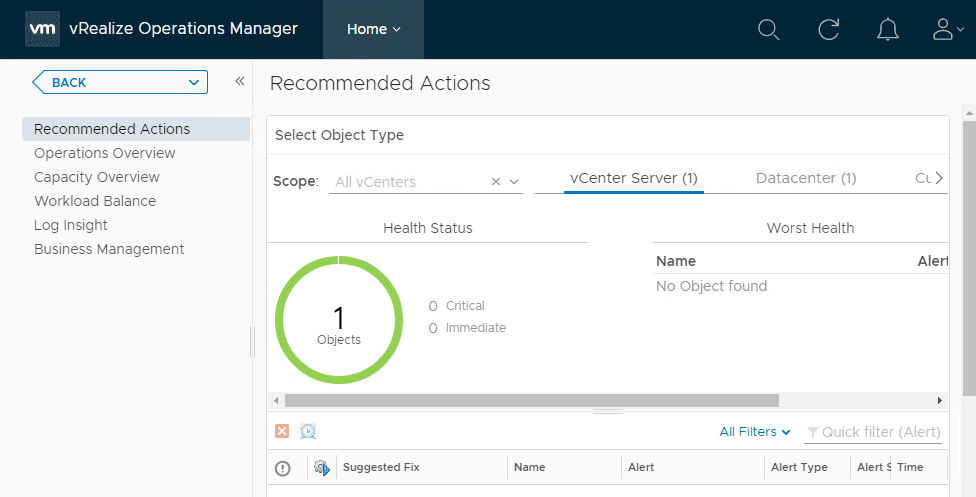Image resolution: width=976 pixels, height=497 pixels.
Task: Click the cancel alert red X icon
Action: 282,431
